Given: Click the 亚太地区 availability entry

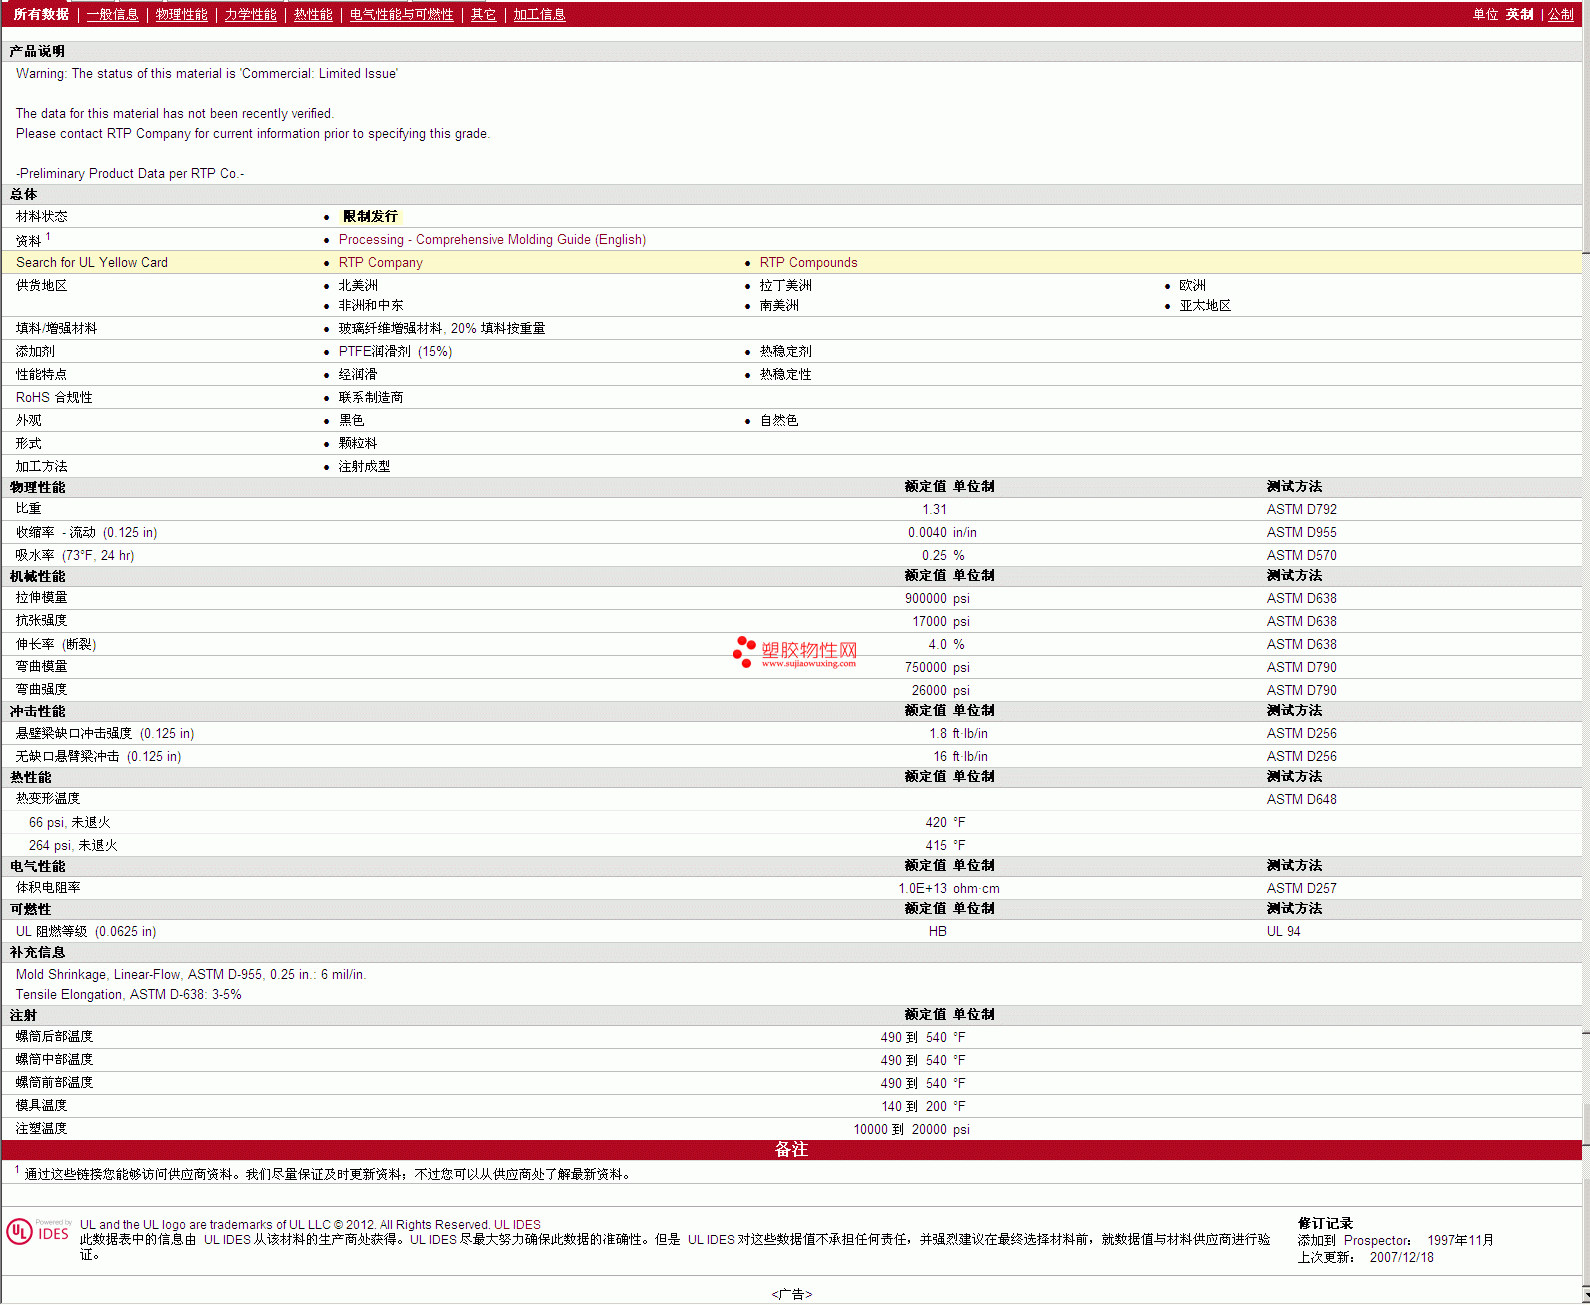Looking at the screenshot, I should [1205, 305].
